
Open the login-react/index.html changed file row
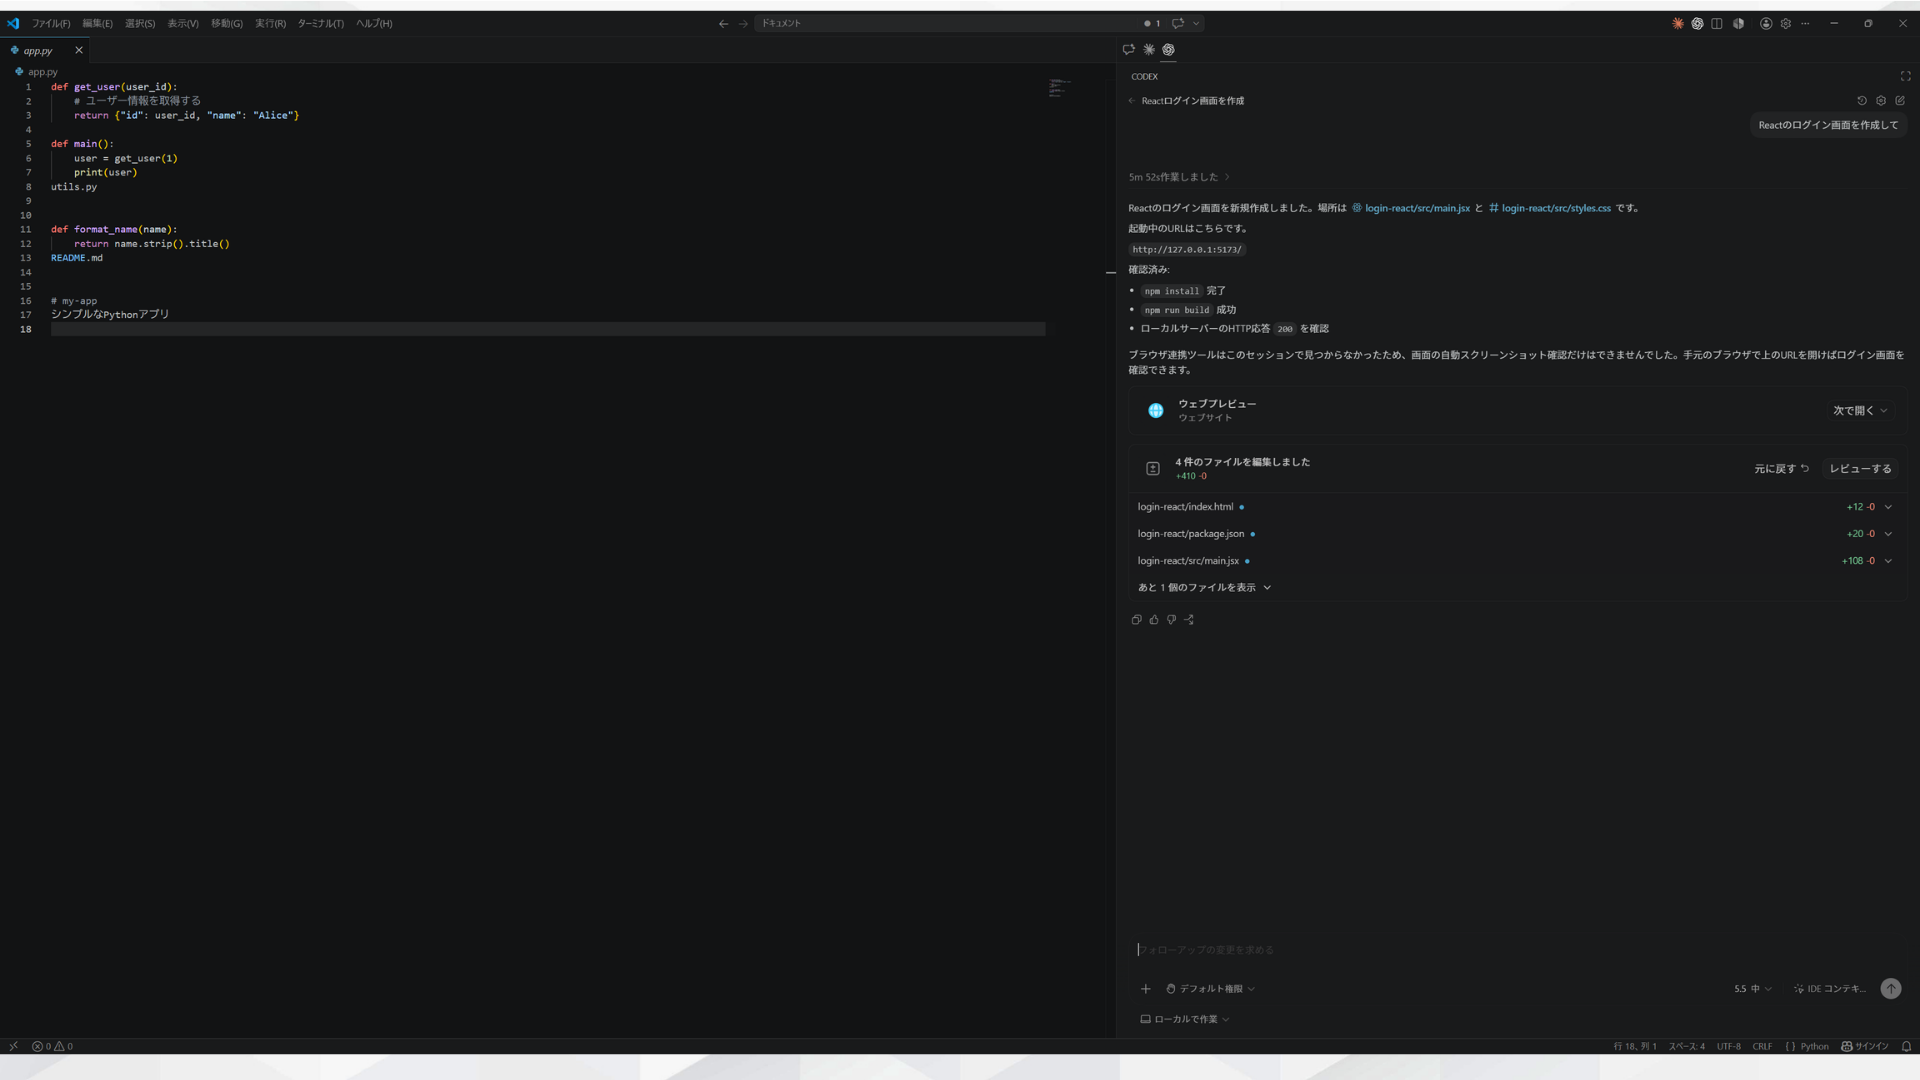coord(1516,507)
